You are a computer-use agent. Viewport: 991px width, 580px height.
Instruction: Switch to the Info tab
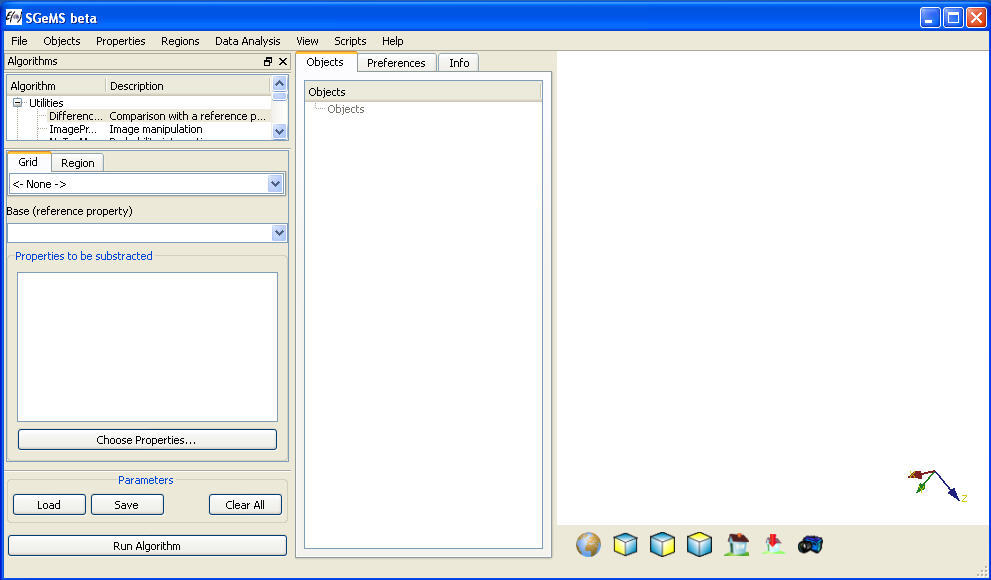point(459,63)
